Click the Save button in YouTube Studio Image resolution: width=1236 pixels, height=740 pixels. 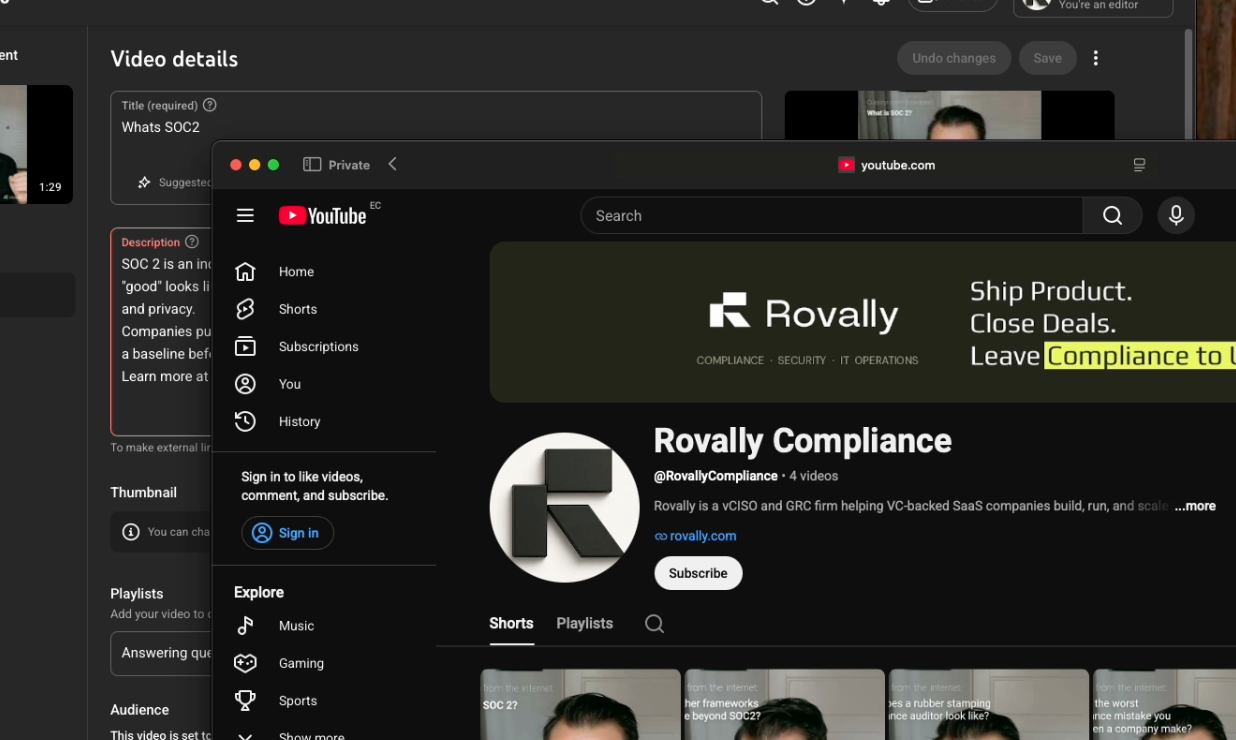pyautogui.click(x=1048, y=58)
